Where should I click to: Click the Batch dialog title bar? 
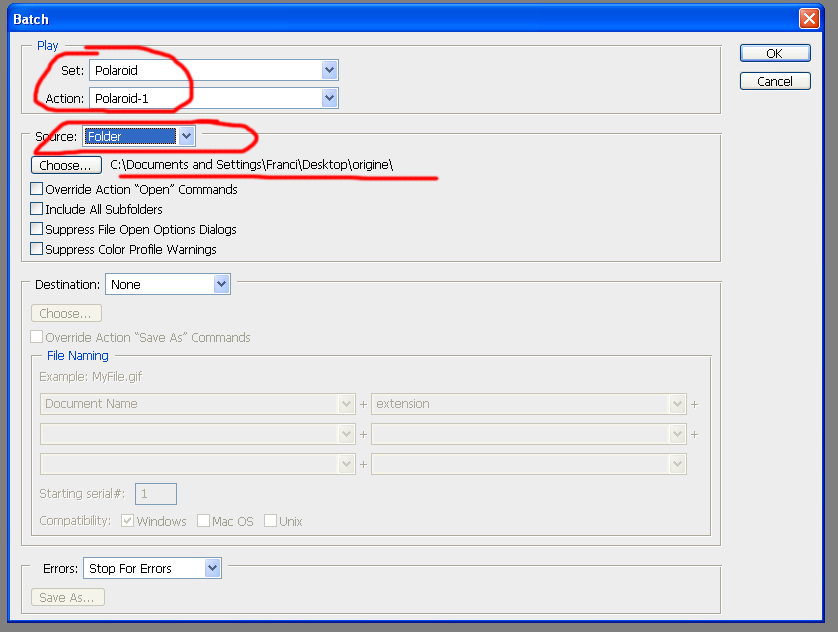(400, 18)
